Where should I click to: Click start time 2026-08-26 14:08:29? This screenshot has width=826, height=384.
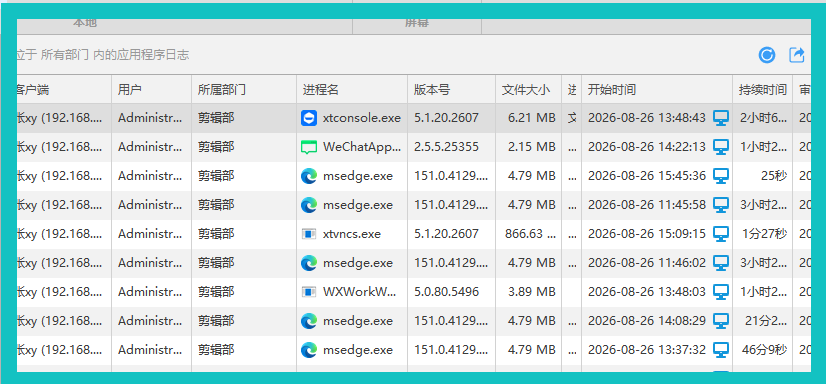pos(646,321)
